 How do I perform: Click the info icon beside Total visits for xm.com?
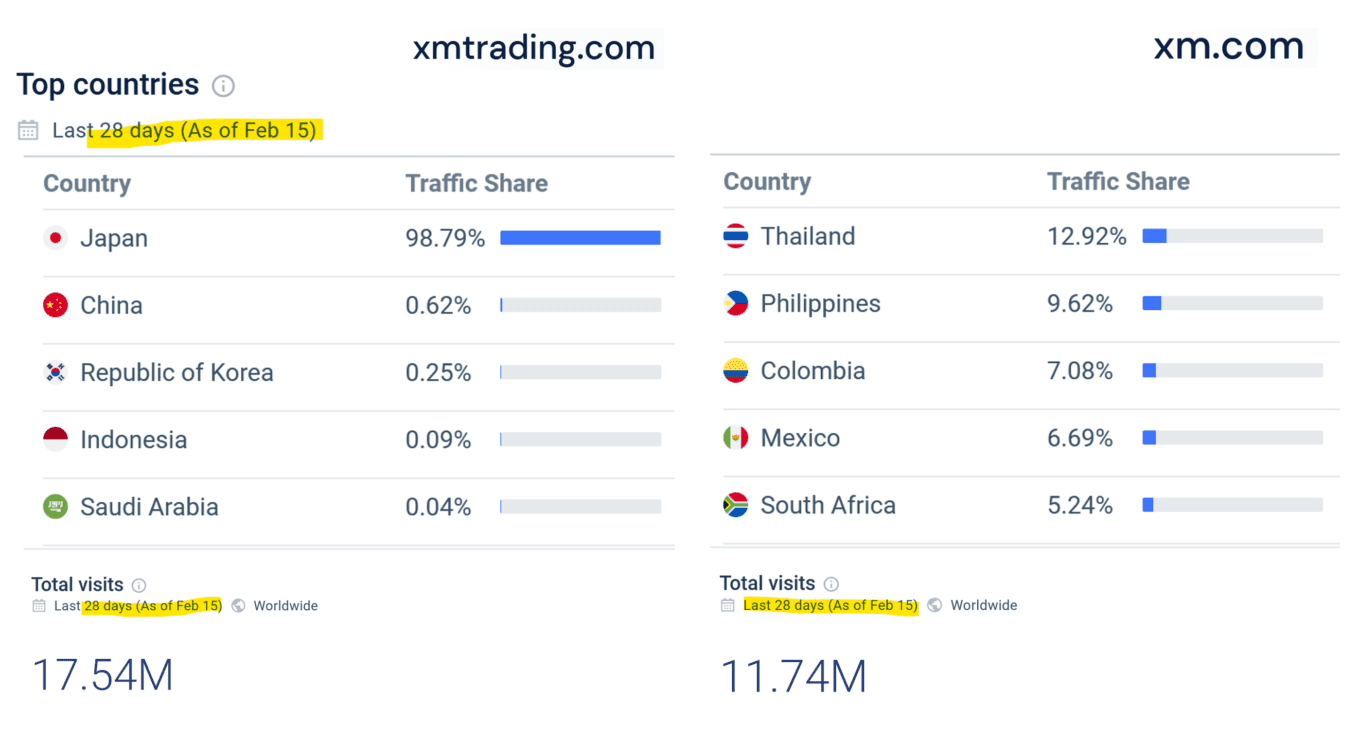point(833,583)
